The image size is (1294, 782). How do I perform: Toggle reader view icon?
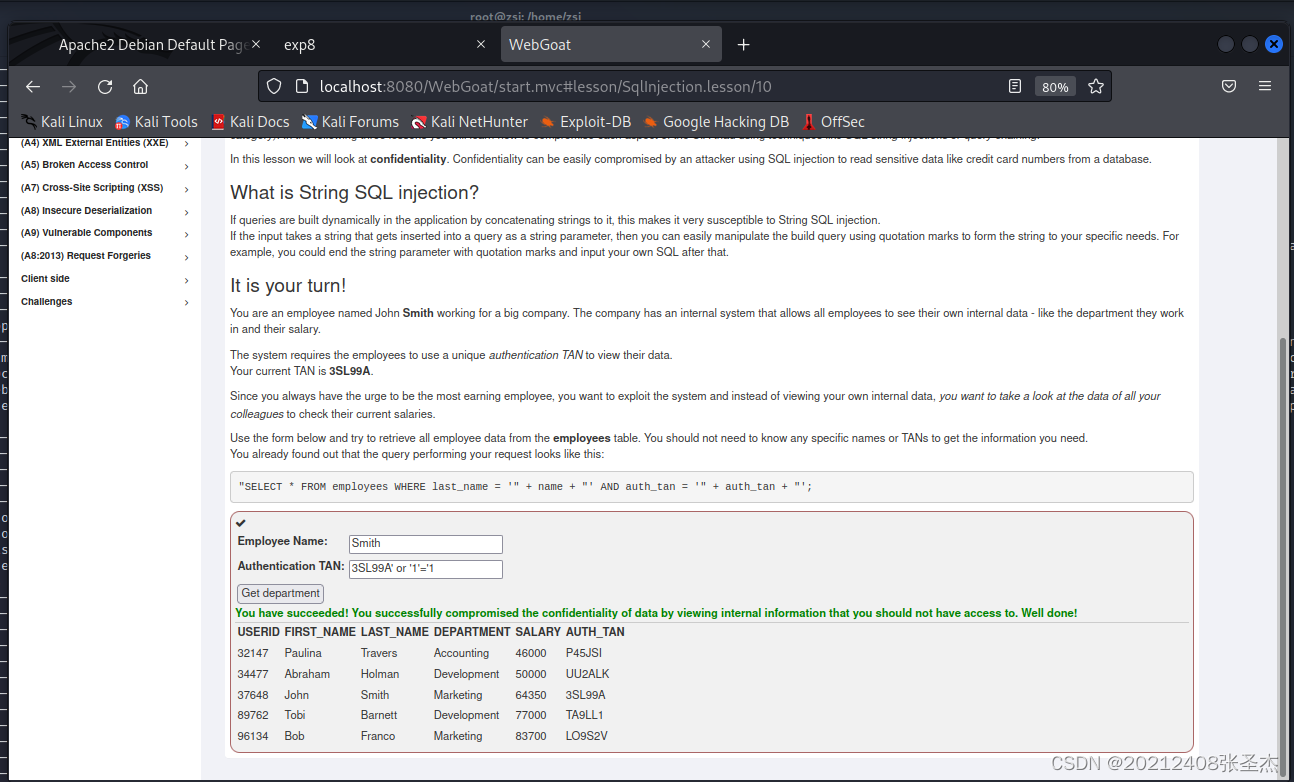pyautogui.click(x=1015, y=87)
